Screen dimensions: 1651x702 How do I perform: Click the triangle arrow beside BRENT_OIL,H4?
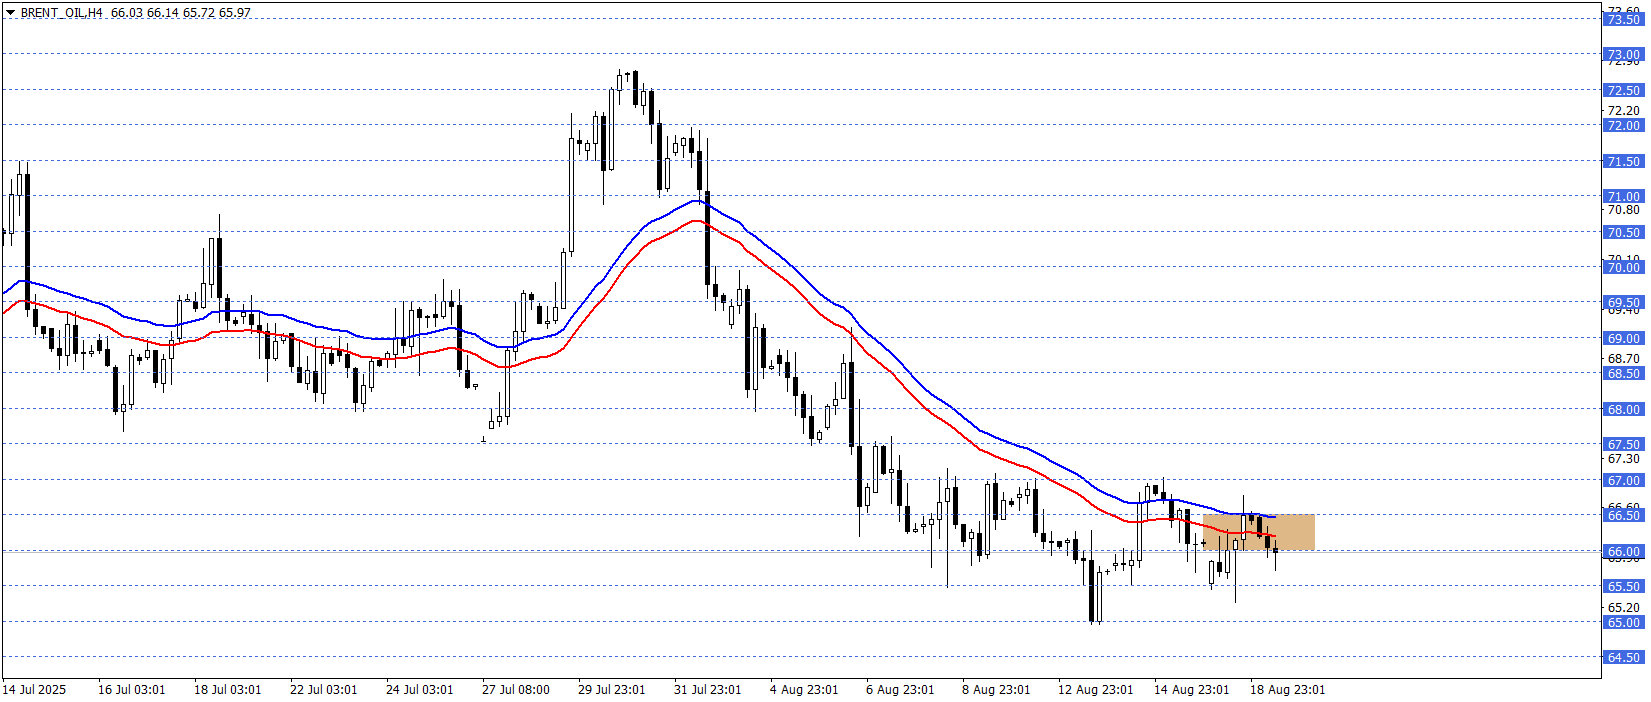10,13
